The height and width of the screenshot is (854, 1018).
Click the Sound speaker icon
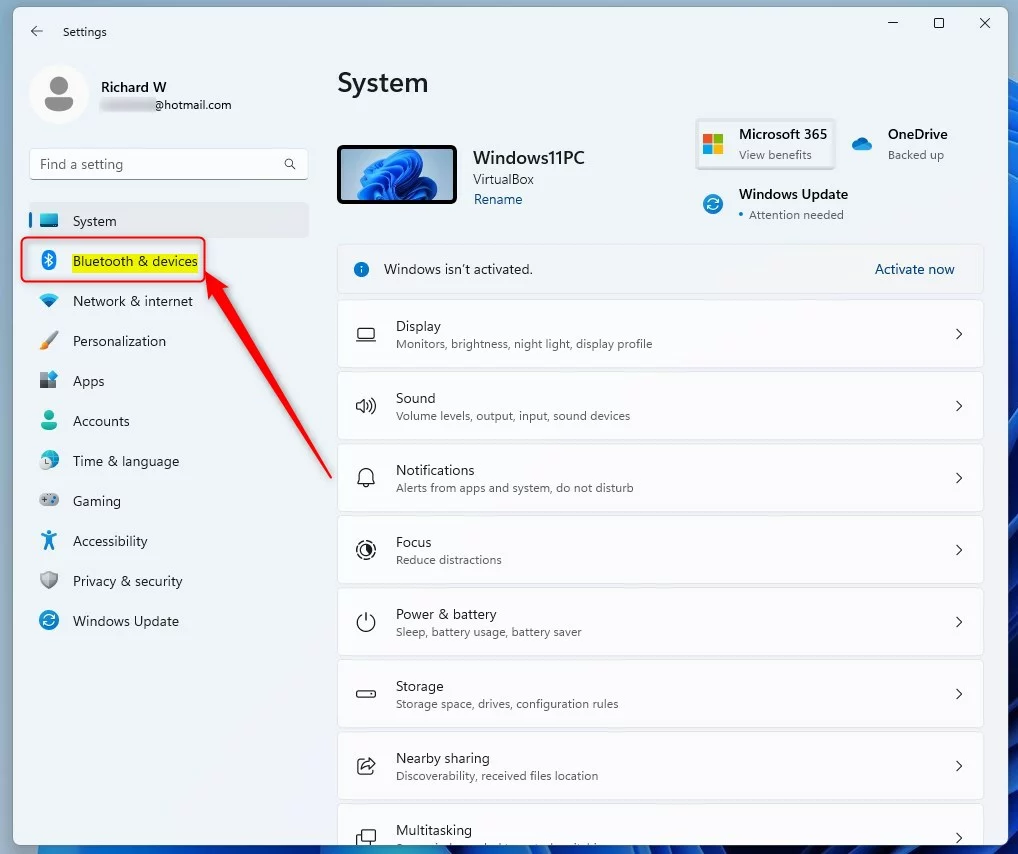point(366,406)
